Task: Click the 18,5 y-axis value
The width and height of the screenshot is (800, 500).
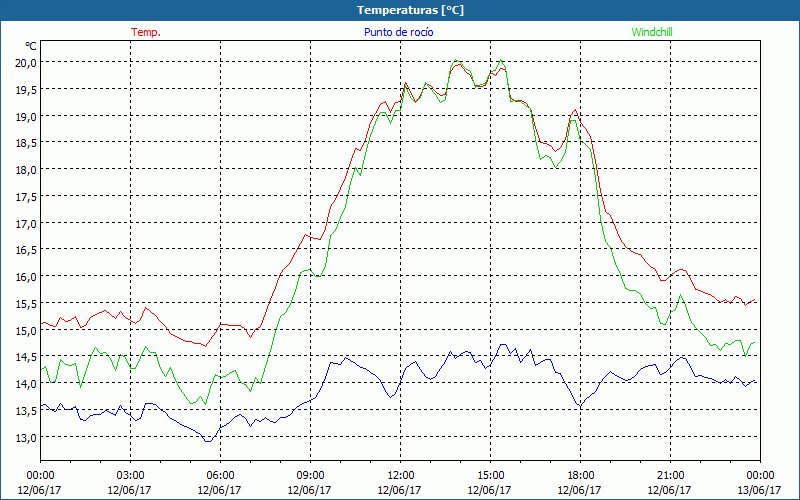Action: (x=26, y=143)
